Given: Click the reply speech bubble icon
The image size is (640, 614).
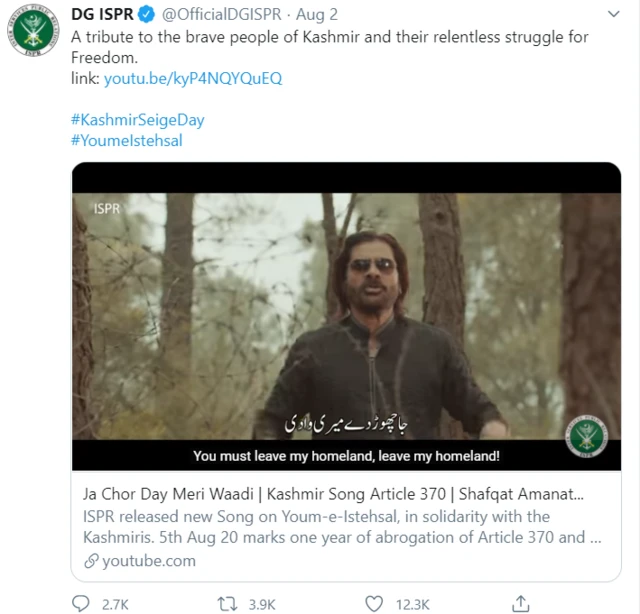Looking at the screenshot, I should point(81,603).
